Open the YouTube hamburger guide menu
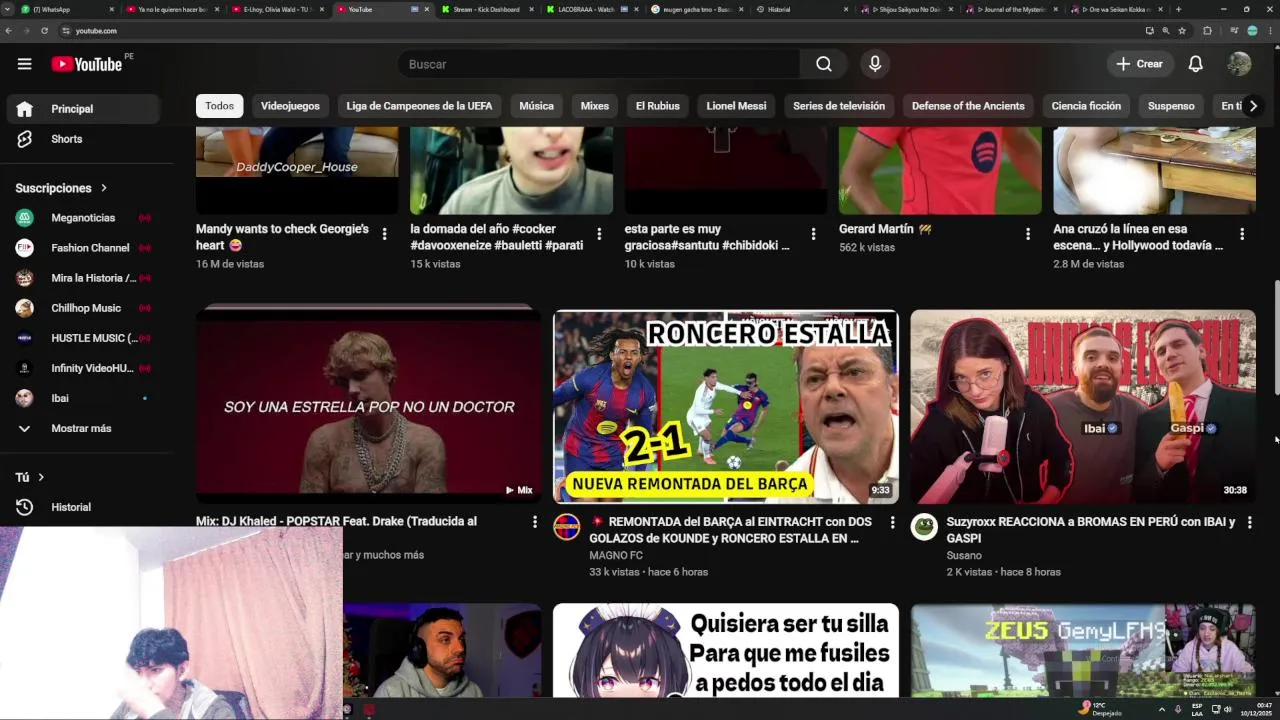1280x720 pixels. click(x=24, y=64)
